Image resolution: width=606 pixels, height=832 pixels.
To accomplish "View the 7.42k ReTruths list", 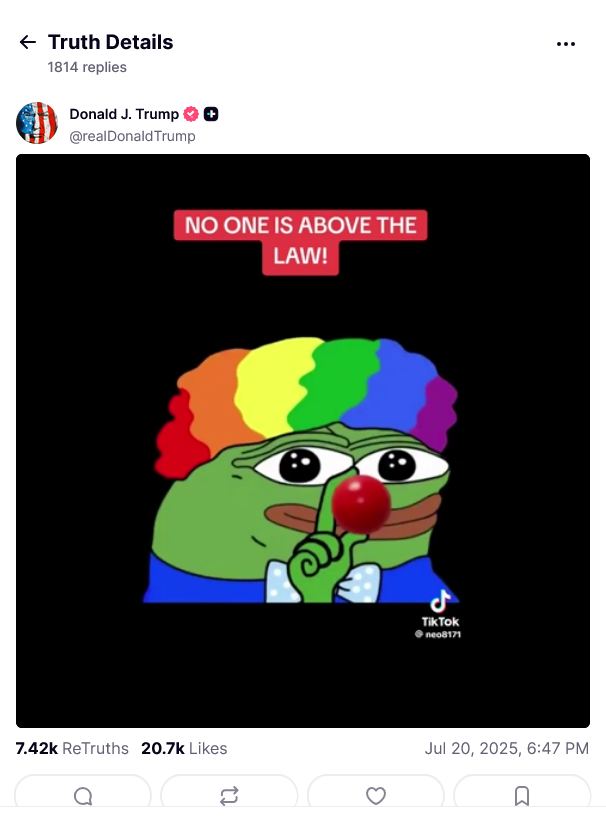I will point(72,748).
